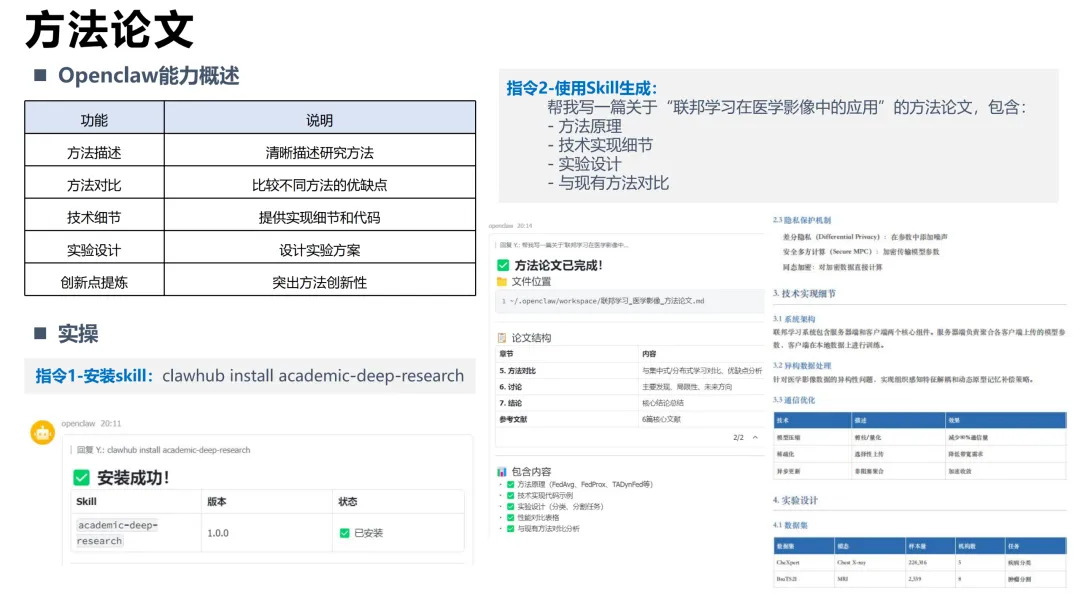The width and height of the screenshot is (1080, 608).
Task: Click the 参考文献 row
Action: click(x=630, y=419)
